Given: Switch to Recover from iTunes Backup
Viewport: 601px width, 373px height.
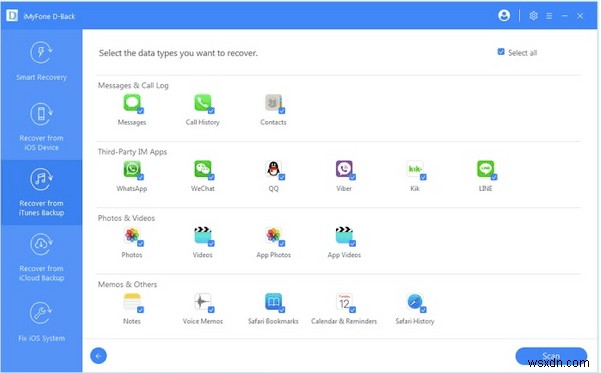Looking at the screenshot, I should coord(41,192).
